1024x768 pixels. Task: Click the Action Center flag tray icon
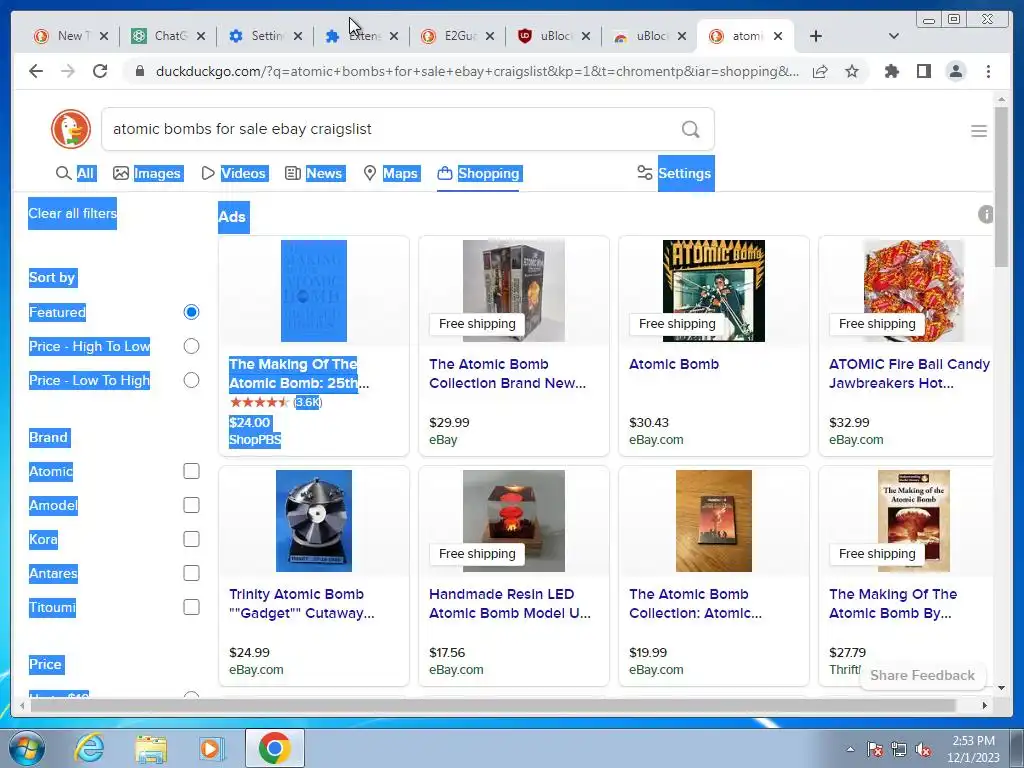pyautogui.click(x=874, y=749)
